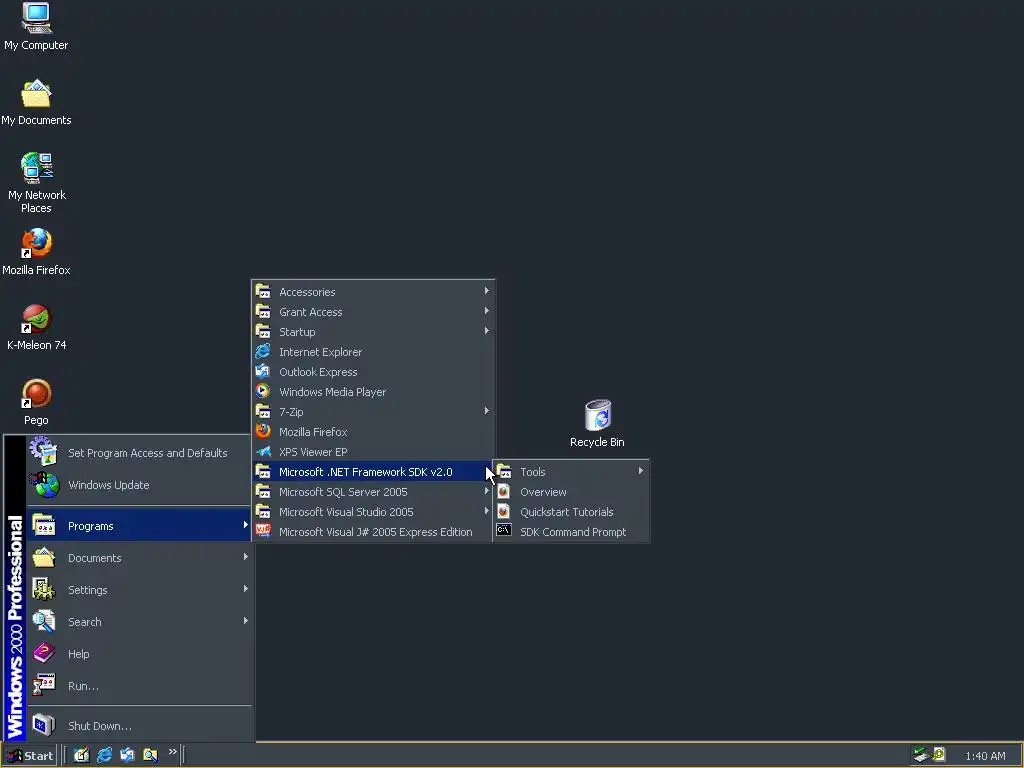Click the Visual J# 2005 Express icon

point(263,531)
